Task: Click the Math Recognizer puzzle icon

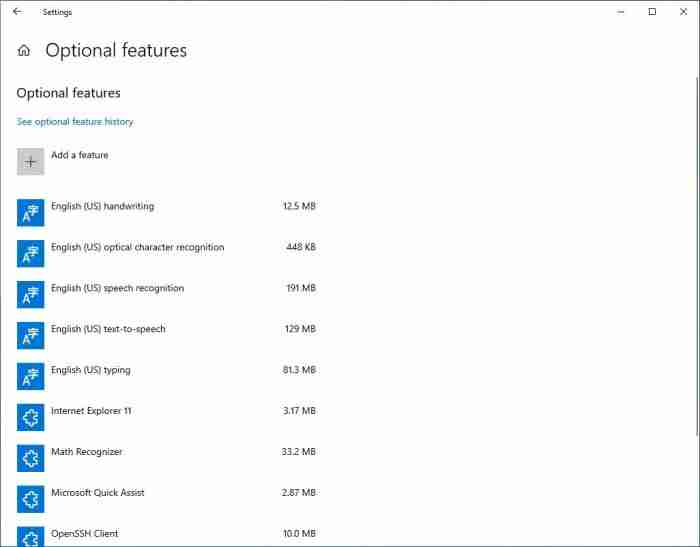Action: coord(31,458)
